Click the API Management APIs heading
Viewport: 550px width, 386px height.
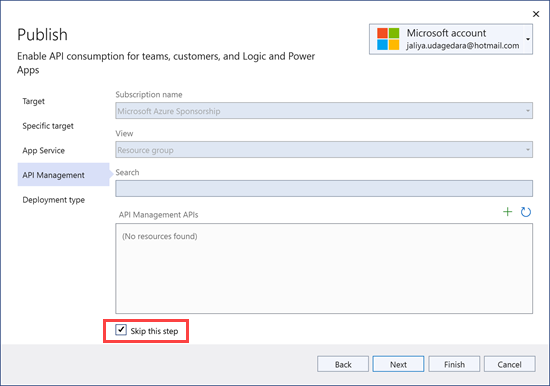[x=159, y=214]
